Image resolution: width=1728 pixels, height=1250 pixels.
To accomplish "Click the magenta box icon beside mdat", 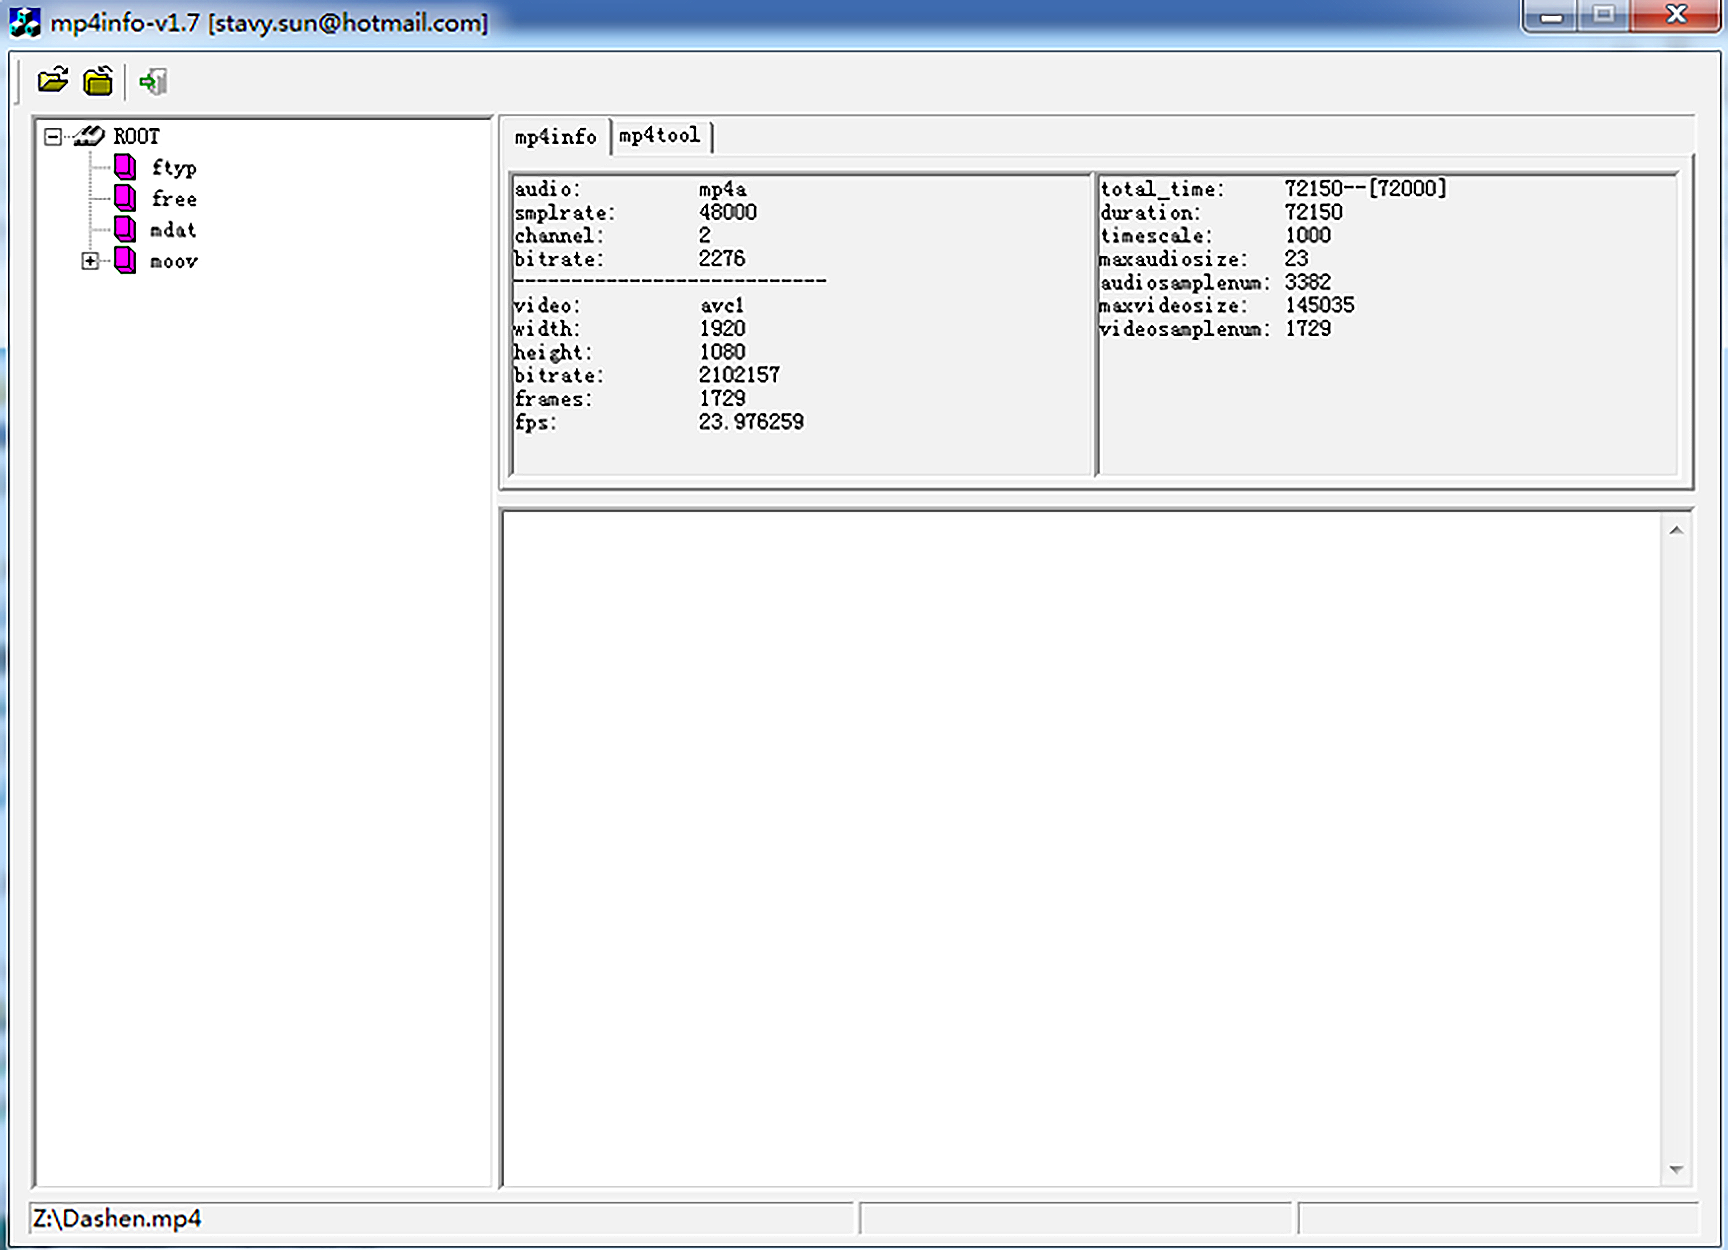I will tap(125, 229).
